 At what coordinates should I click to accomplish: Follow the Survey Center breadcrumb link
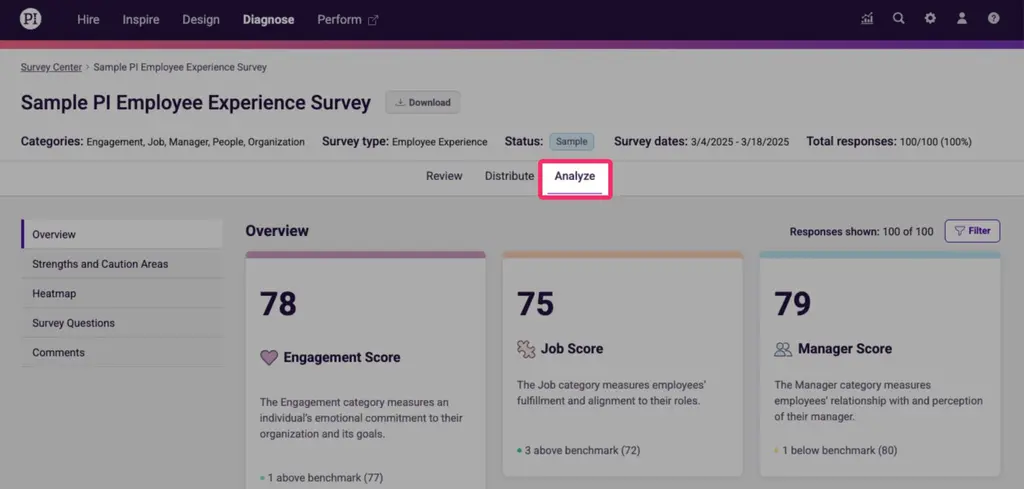point(51,67)
